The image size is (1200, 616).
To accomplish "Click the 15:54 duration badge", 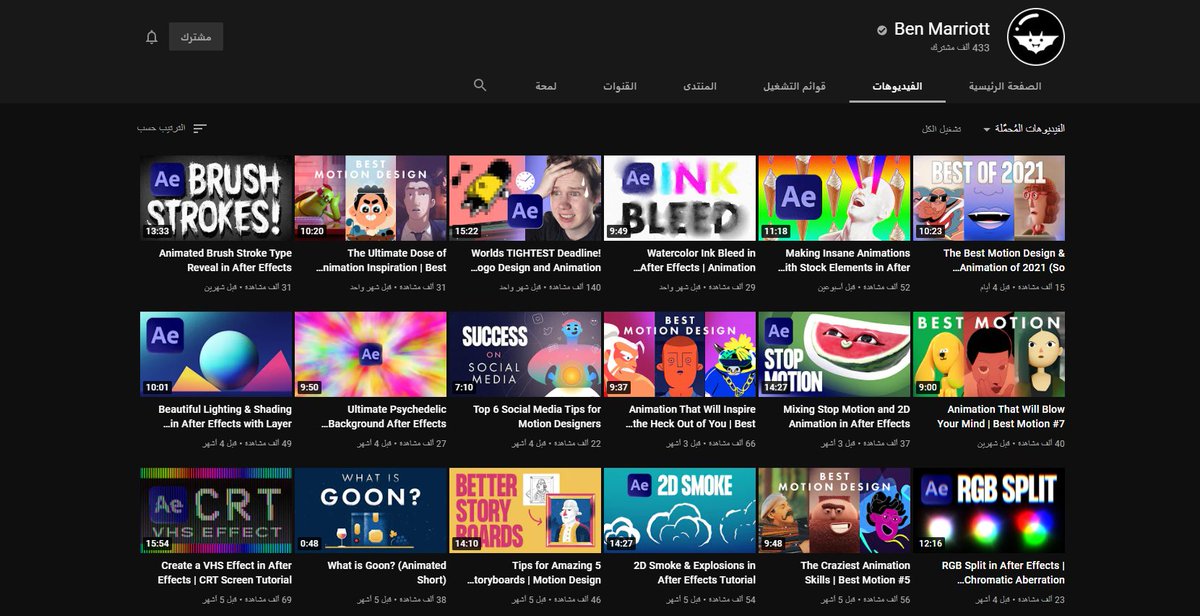I will (x=157, y=543).
